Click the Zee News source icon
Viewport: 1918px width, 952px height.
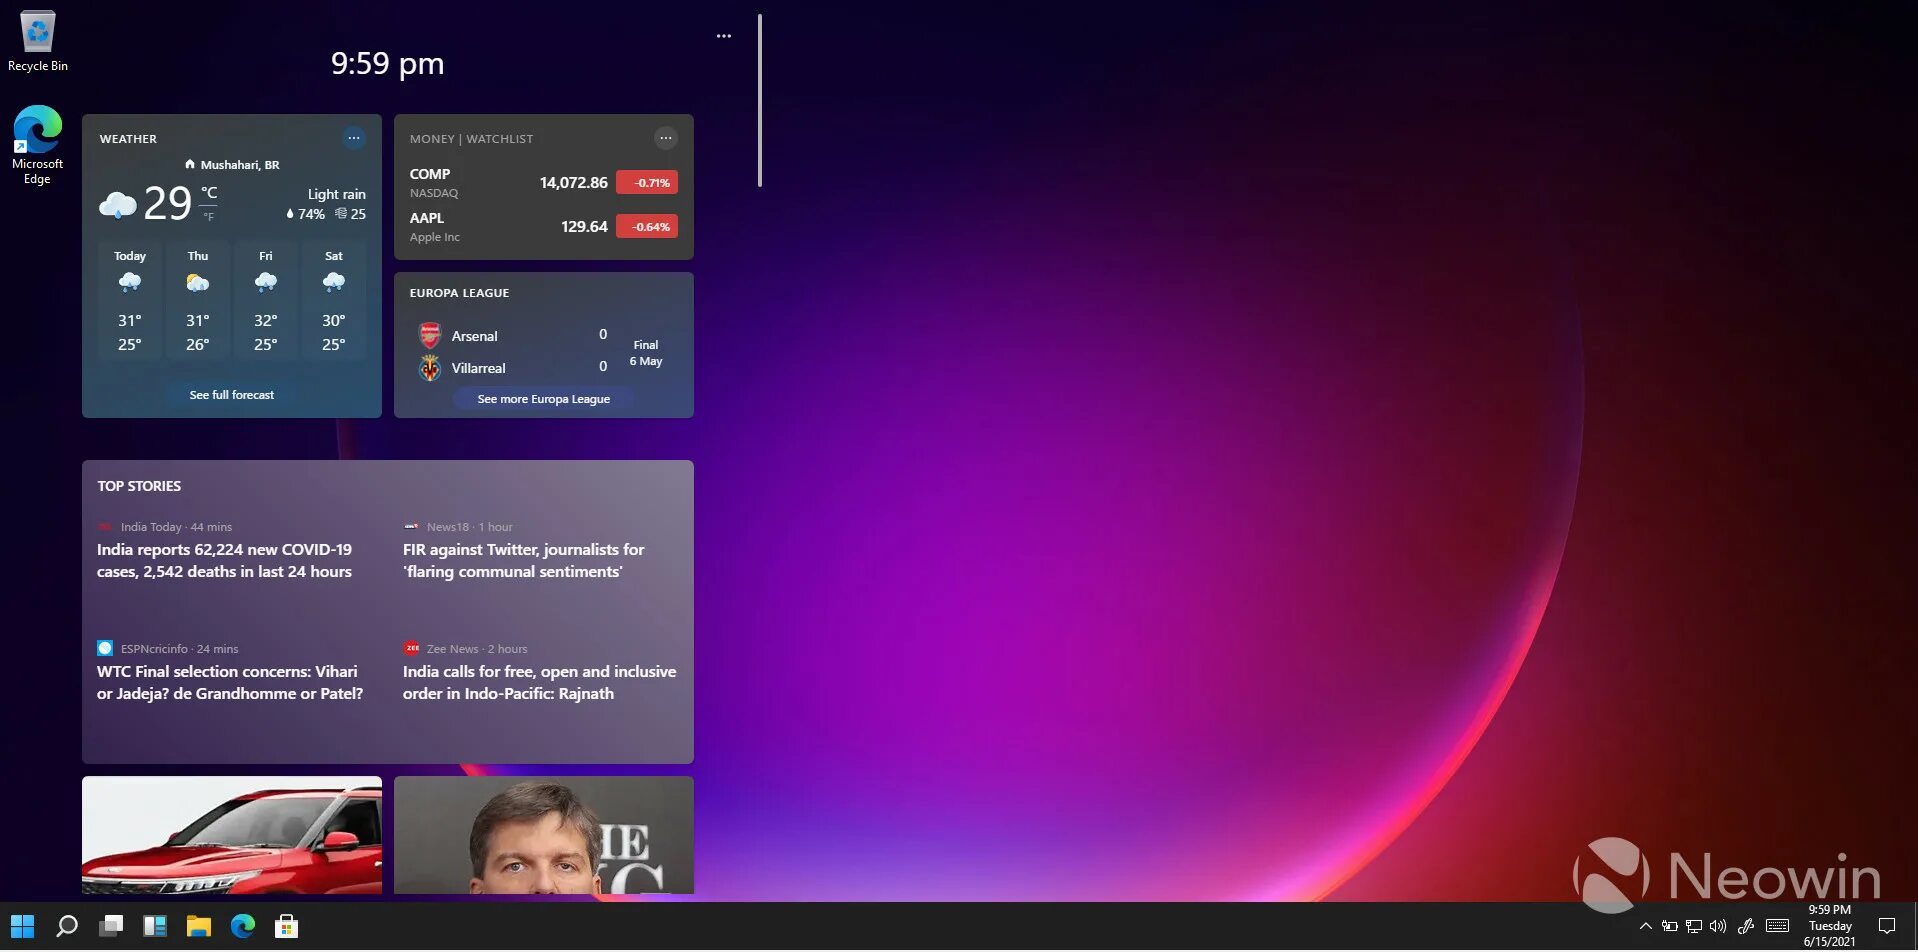(411, 648)
